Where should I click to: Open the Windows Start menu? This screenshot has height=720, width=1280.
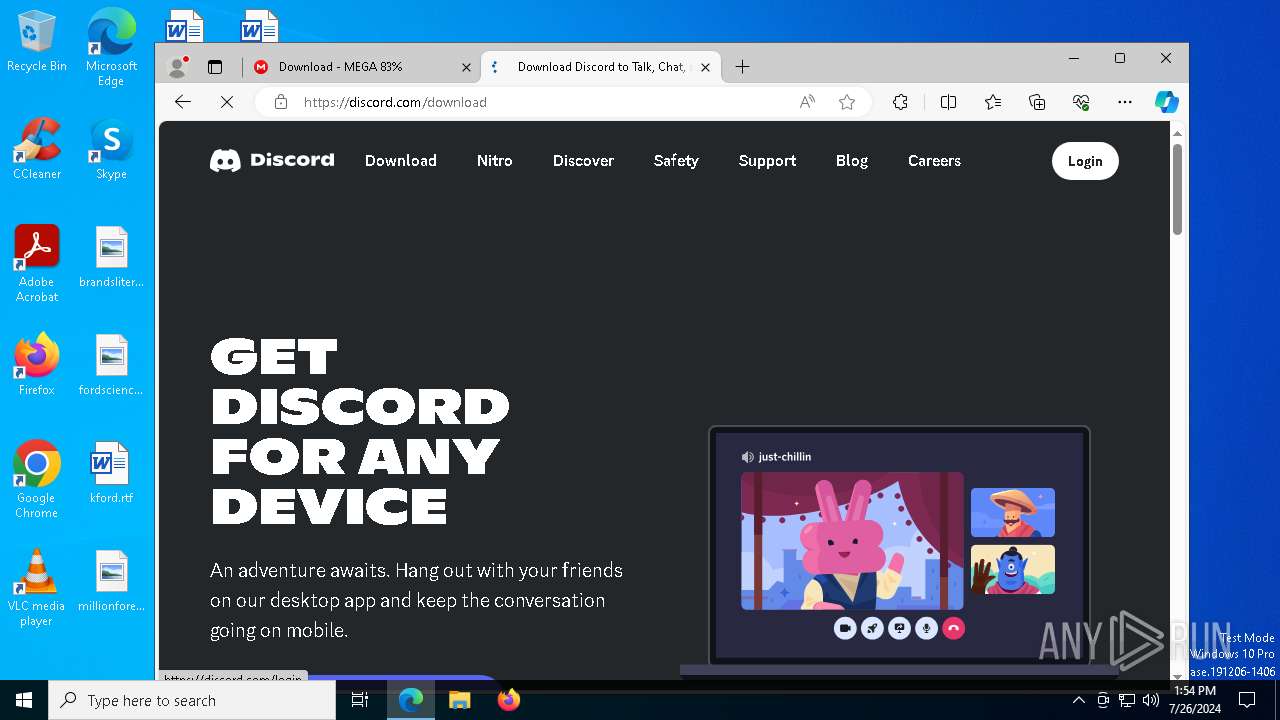point(24,700)
